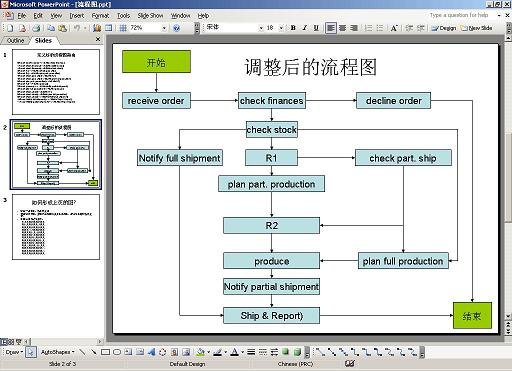This screenshot has width=512, height=371.
Task: Click the Paste clipboard icon
Action: pyautogui.click(x=63, y=28)
